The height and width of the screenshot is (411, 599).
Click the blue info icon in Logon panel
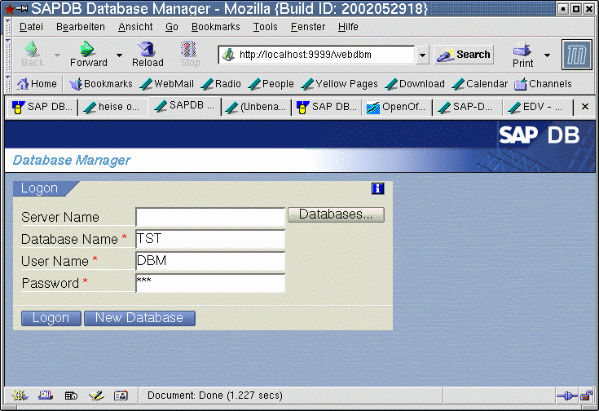click(x=377, y=188)
